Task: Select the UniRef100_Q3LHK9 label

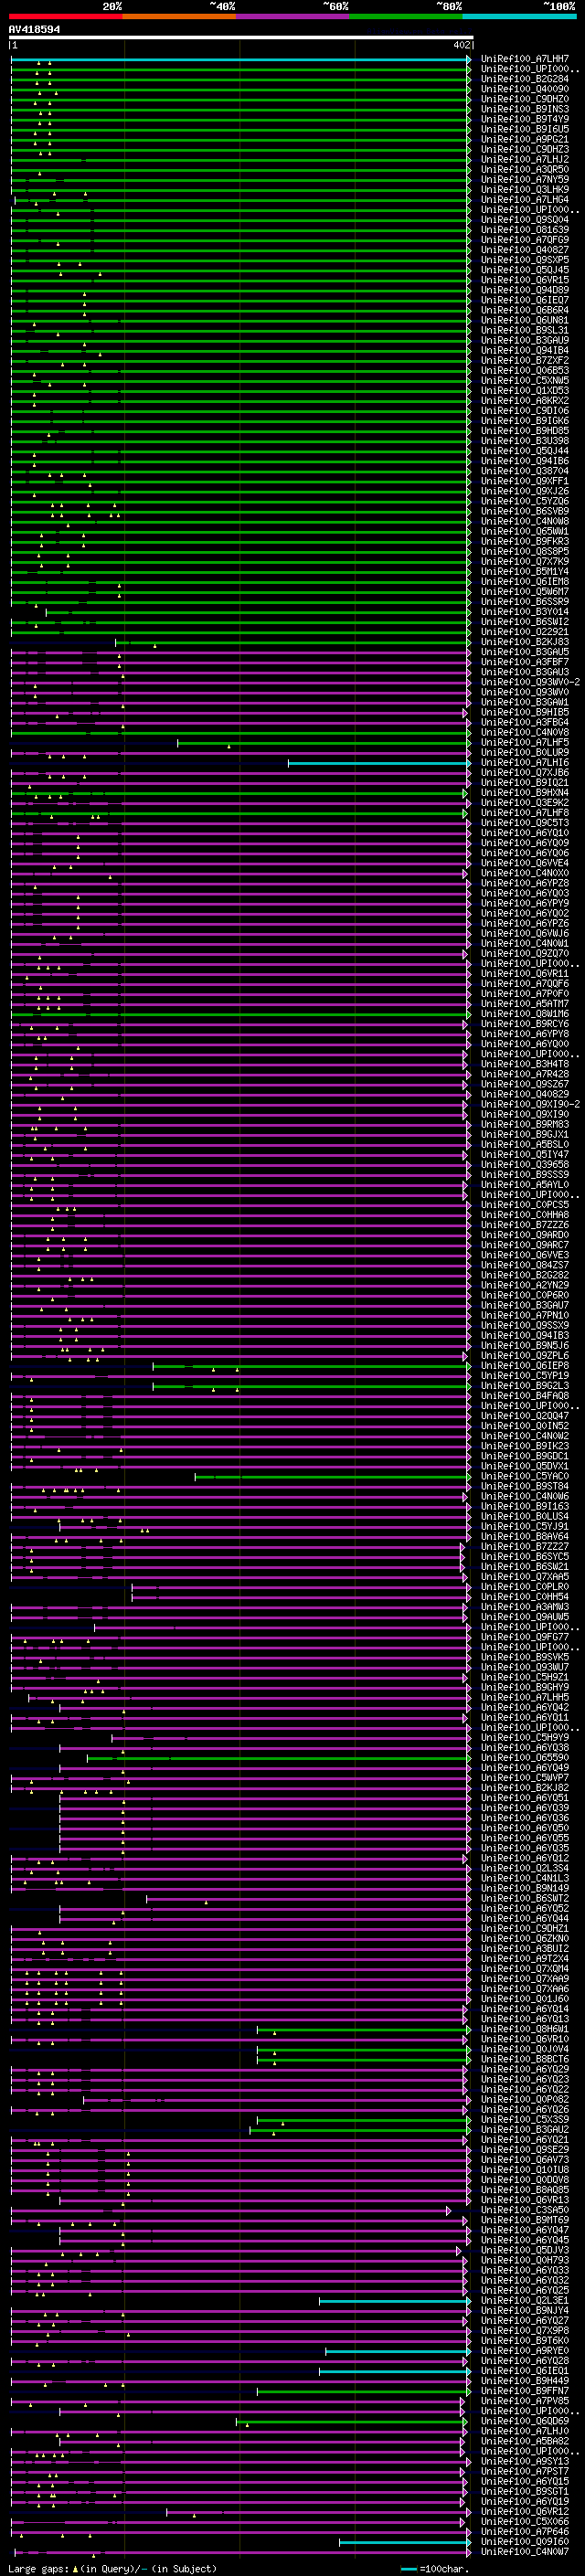Action: 524,190
